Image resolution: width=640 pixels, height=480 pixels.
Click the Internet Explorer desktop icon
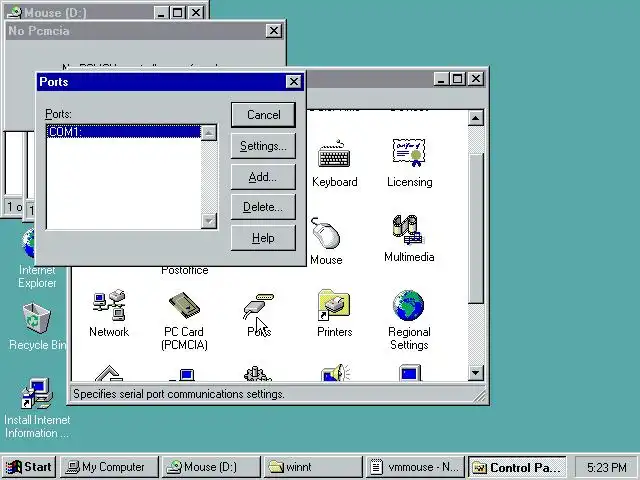click(x=29, y=244)
